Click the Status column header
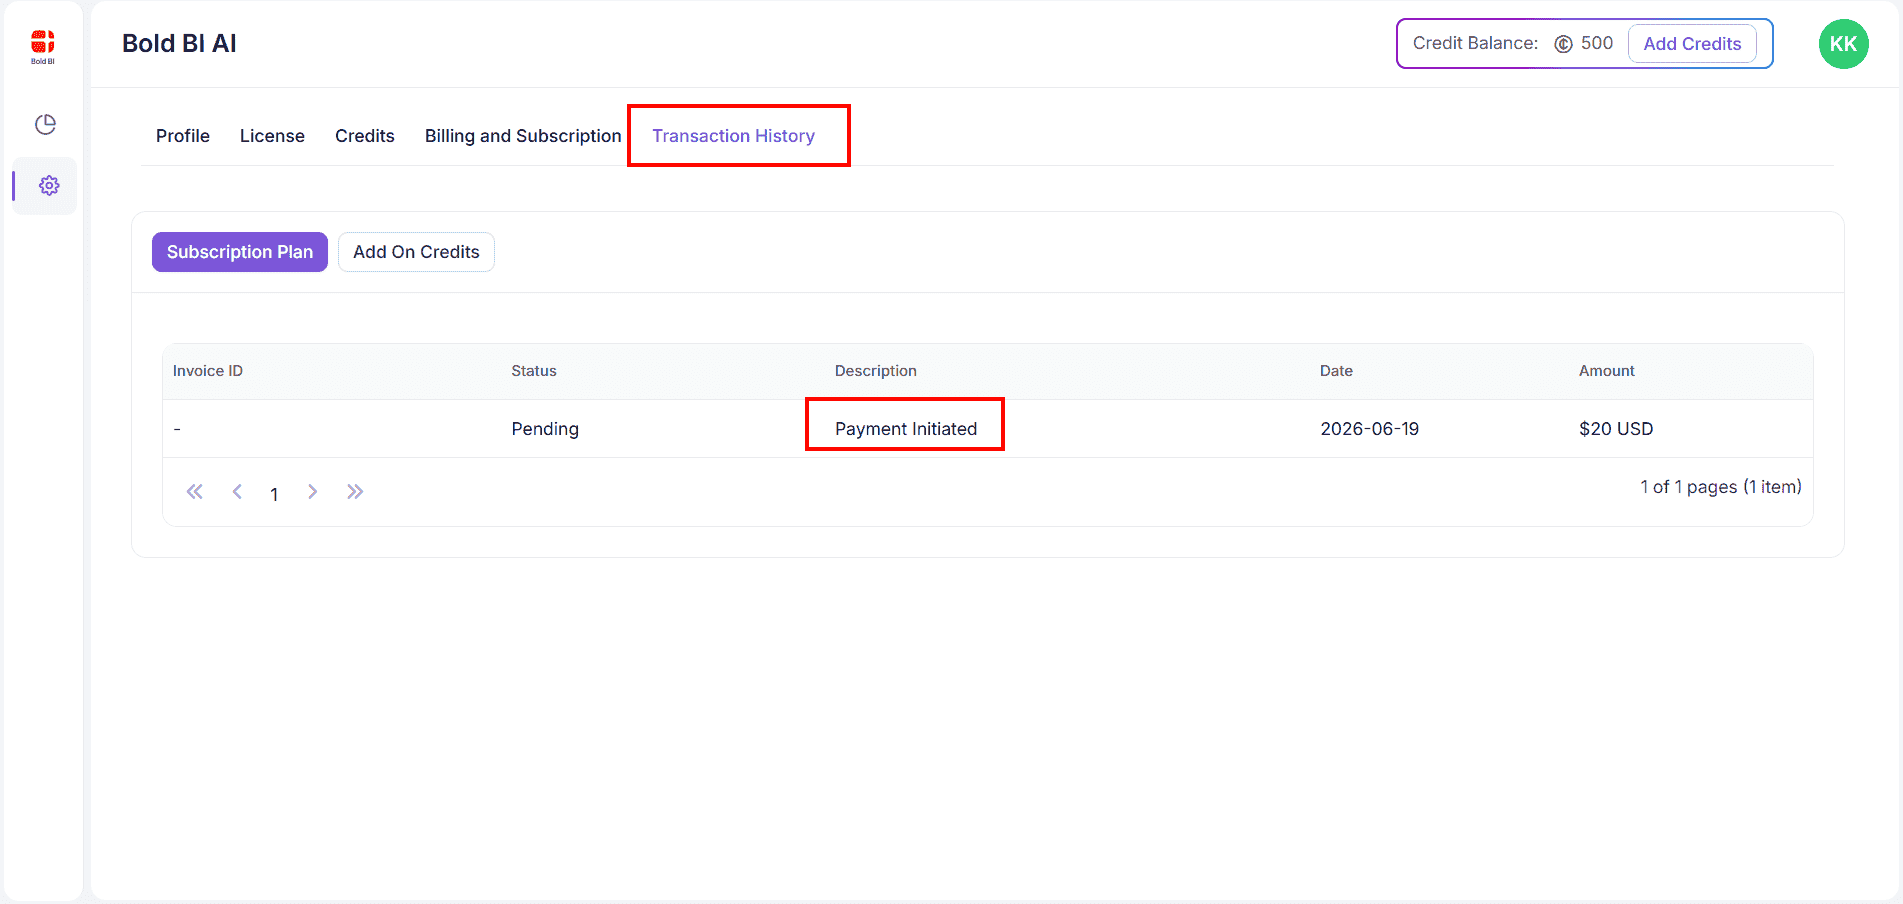Image resolution: width=1903 pixels, height=904 pixels. [x=534, y=371]
